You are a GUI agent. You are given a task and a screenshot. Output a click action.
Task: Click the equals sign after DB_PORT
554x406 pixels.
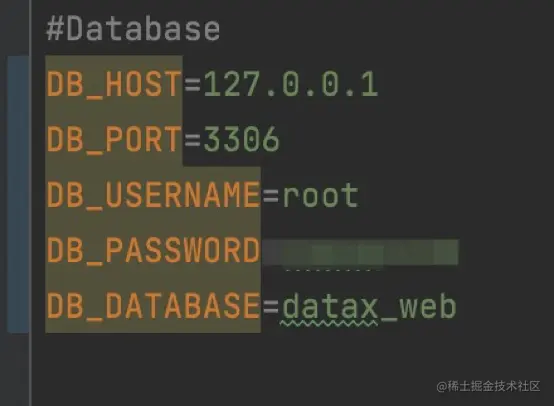[193, 140]
